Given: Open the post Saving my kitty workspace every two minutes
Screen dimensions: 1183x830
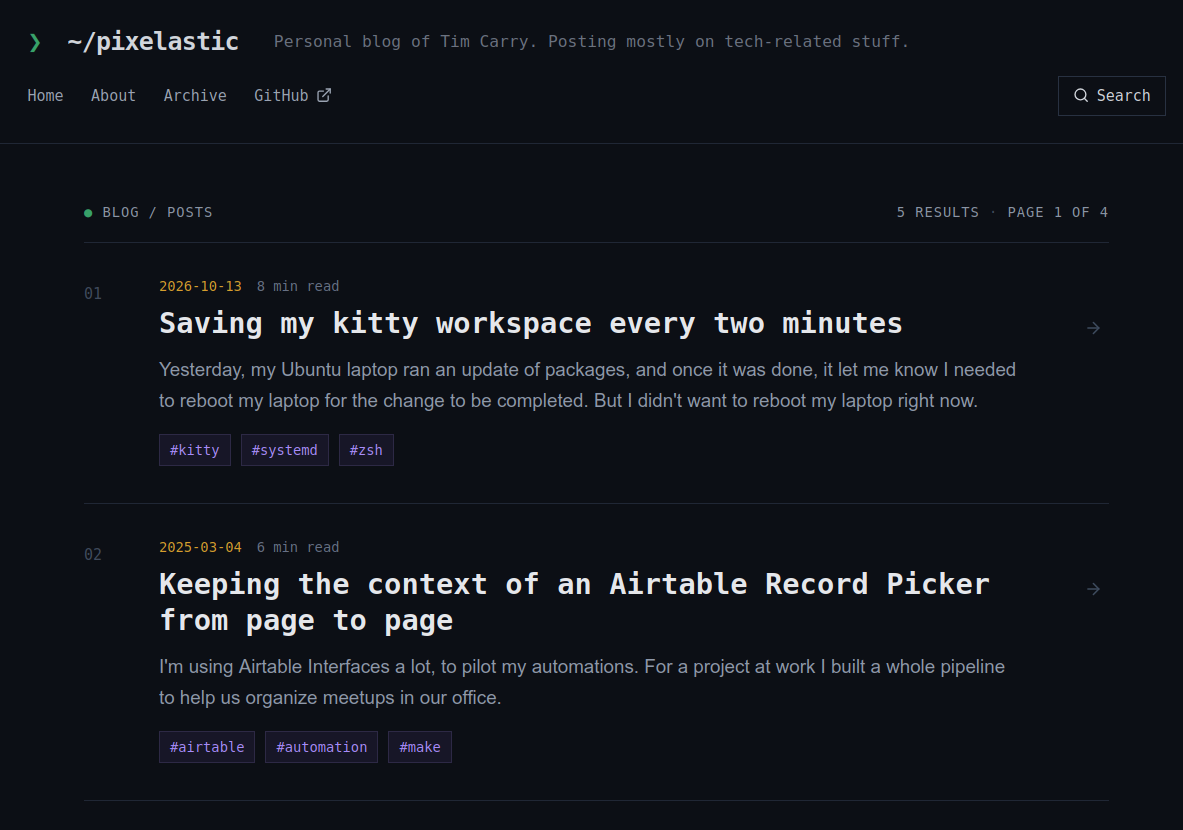Looking at the screenshot, I should pos(530,323).
